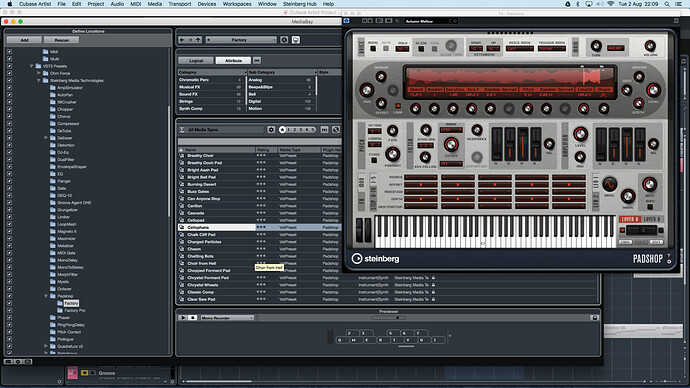This screenshot has width=690, height=388.
Task: Toggle checkbox beside the Groove Agent ONE folder
Action: (x=10, y=203)
